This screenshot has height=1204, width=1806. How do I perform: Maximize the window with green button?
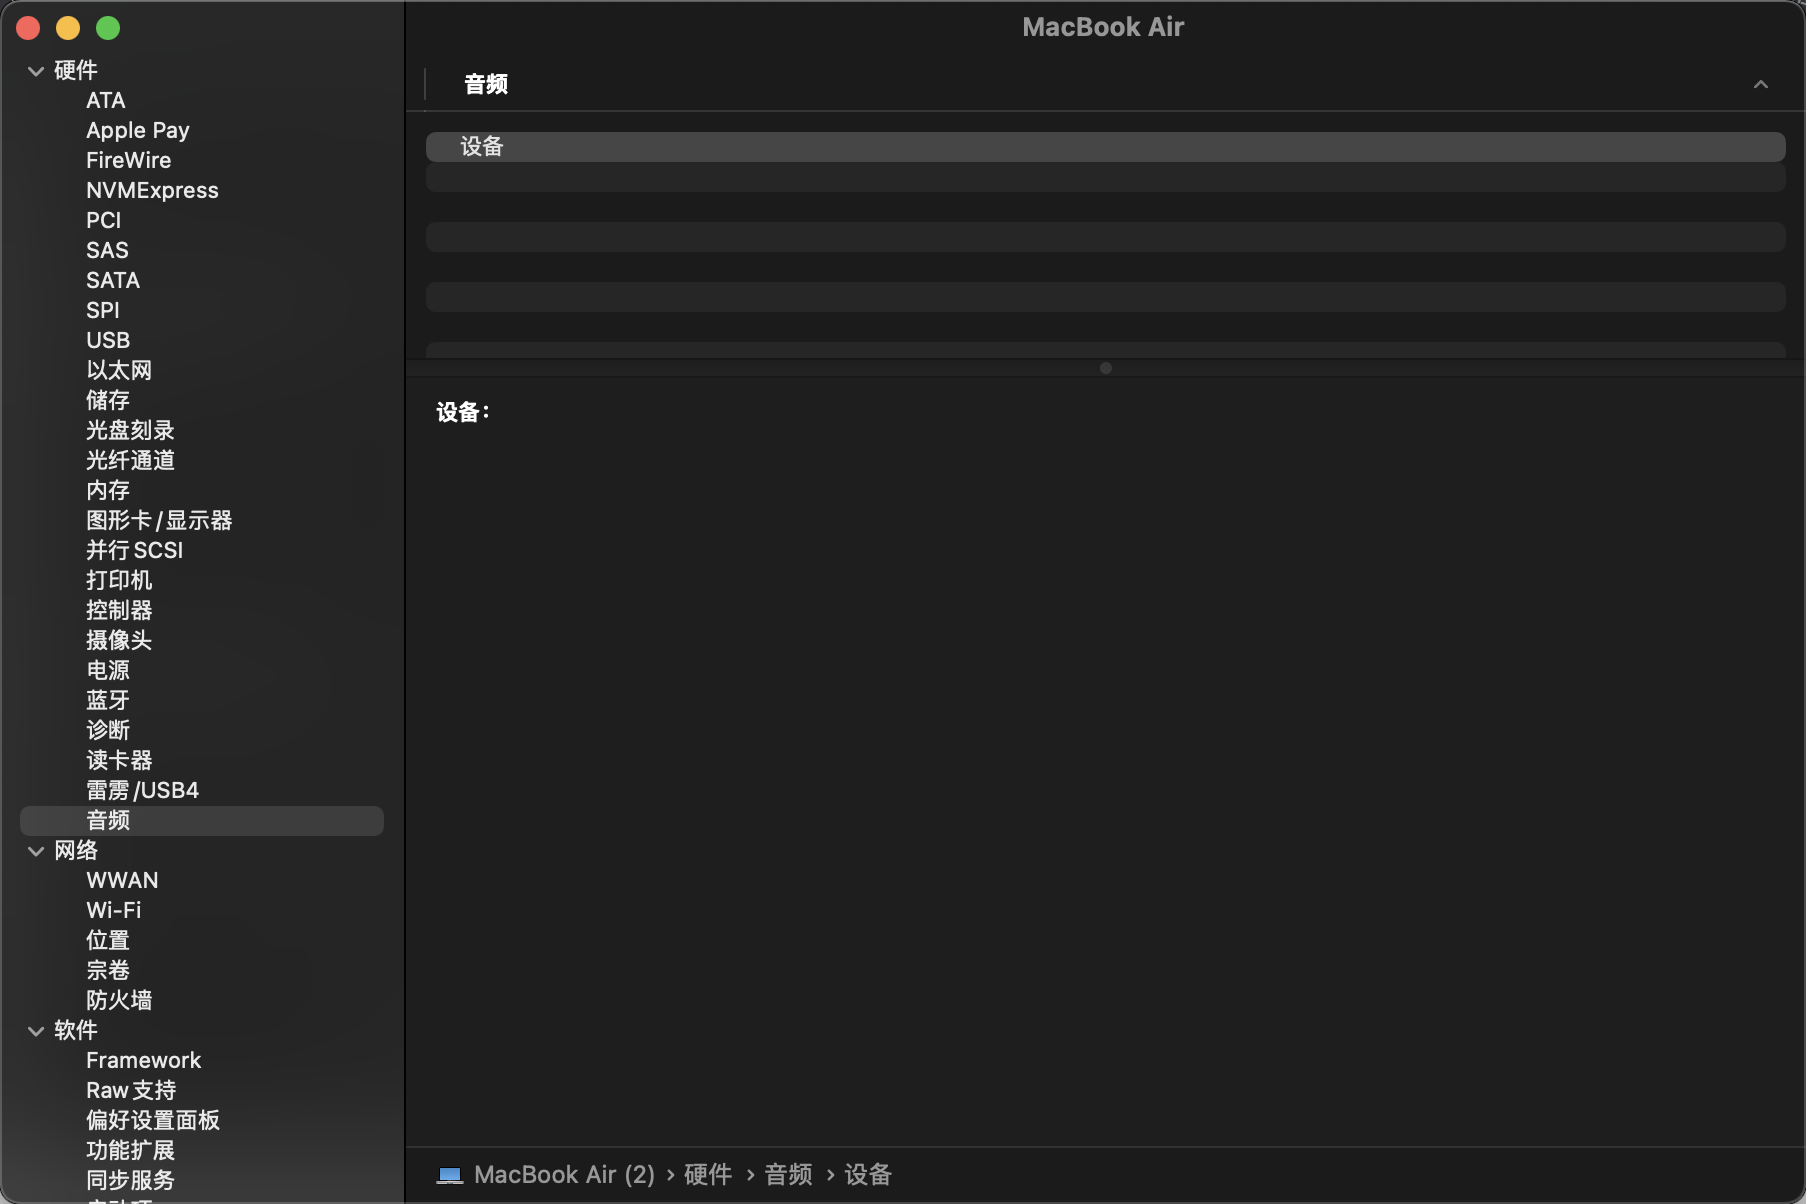coord(108,28)
